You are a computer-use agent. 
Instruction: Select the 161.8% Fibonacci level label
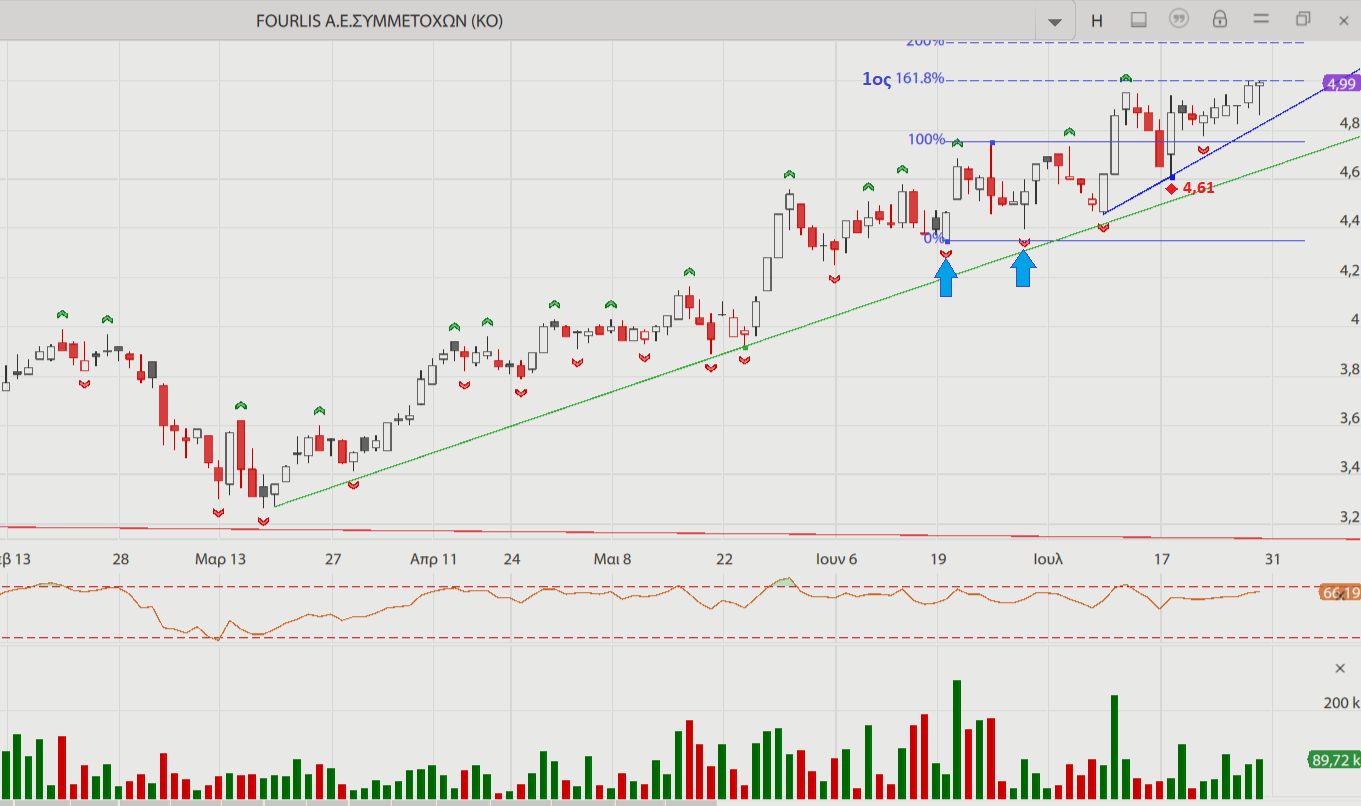(x=920, y=78)
